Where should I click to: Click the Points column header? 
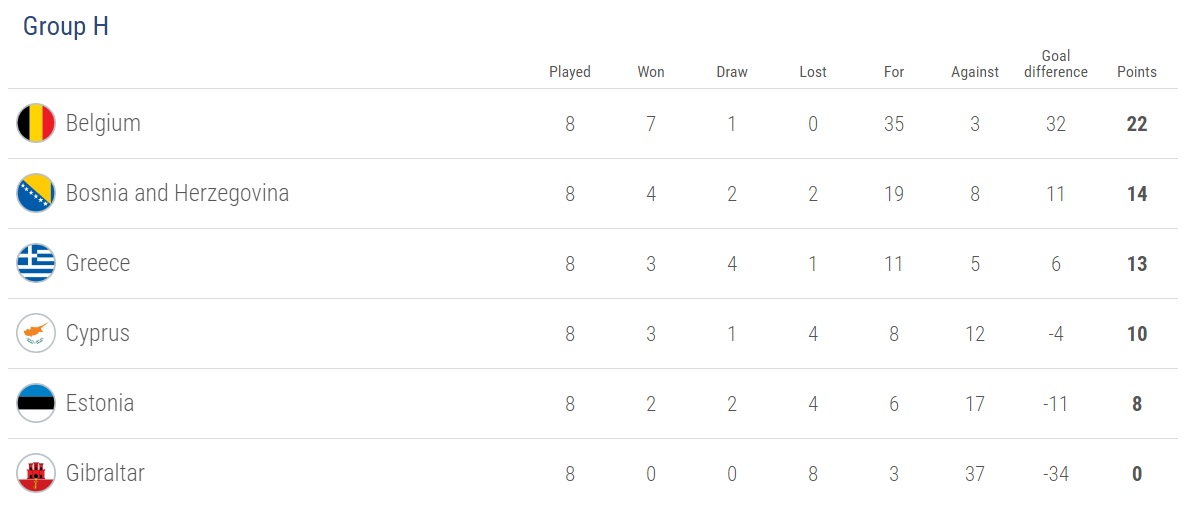1137,72
